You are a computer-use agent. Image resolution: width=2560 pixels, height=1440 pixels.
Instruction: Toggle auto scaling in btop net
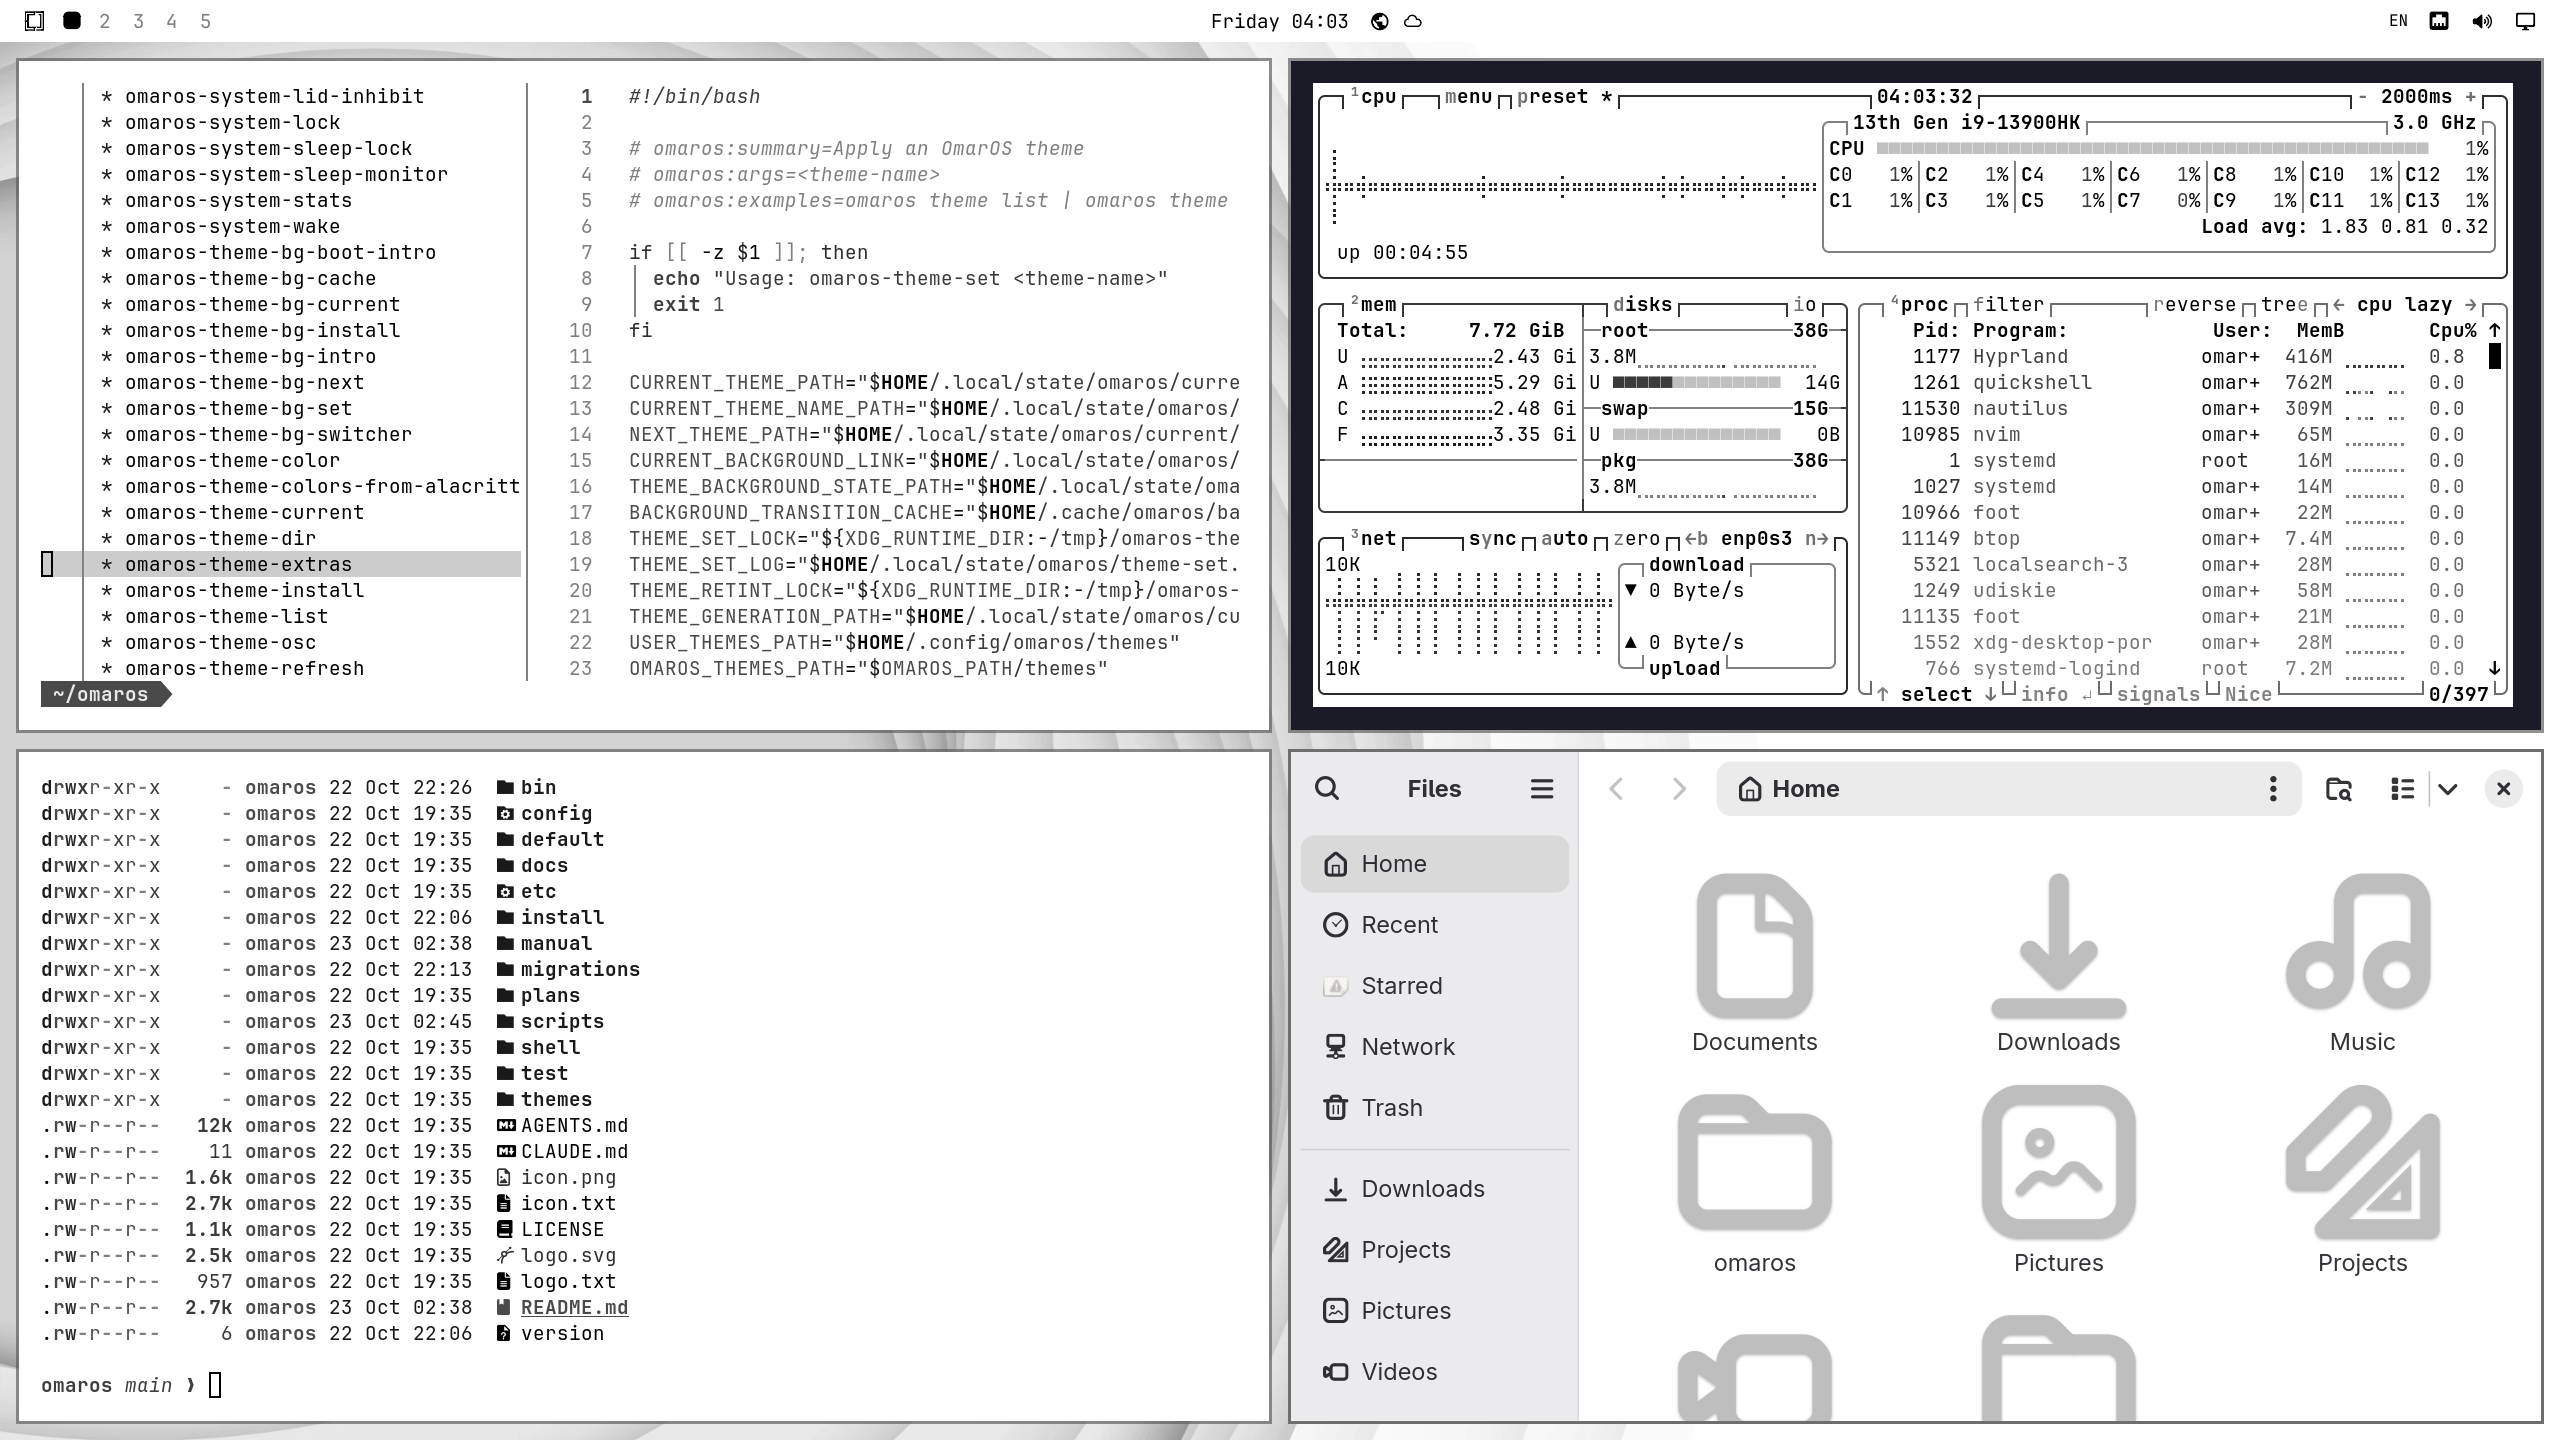[1564, 538]
